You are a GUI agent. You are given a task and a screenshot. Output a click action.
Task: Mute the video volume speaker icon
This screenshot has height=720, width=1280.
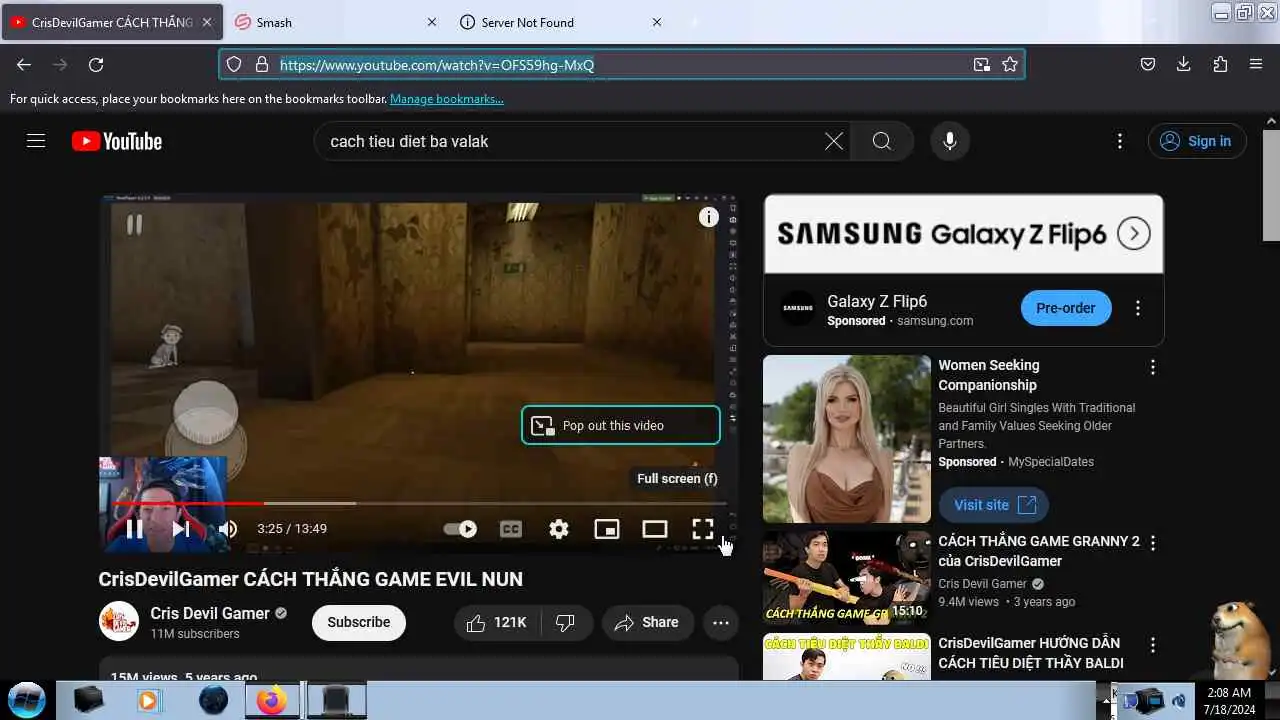(228, 529)
